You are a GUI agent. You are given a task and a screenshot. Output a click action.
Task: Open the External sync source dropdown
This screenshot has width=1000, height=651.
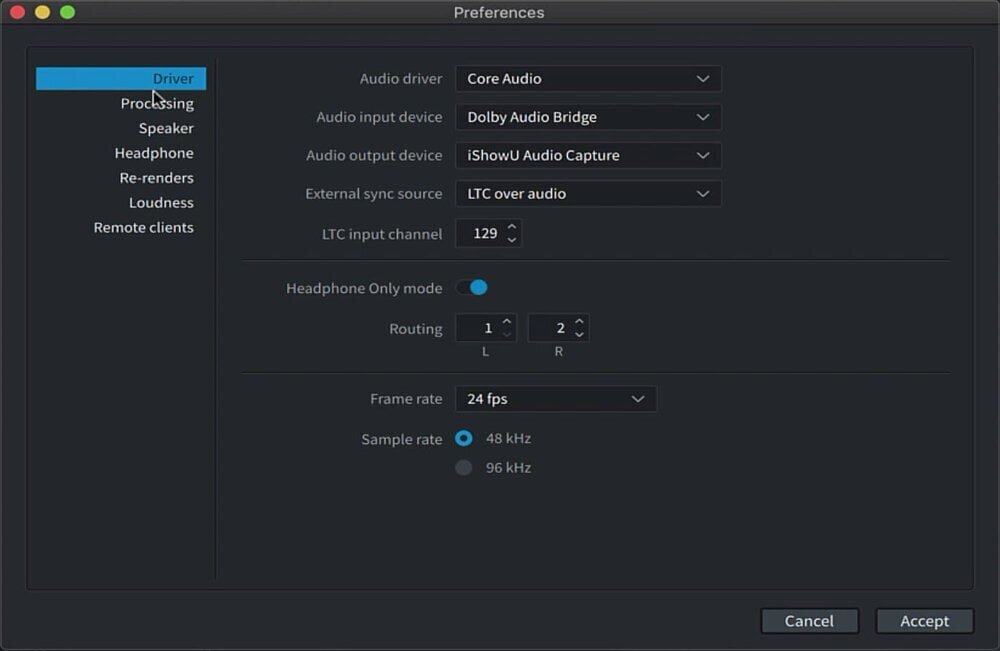(x=588, y=193)
